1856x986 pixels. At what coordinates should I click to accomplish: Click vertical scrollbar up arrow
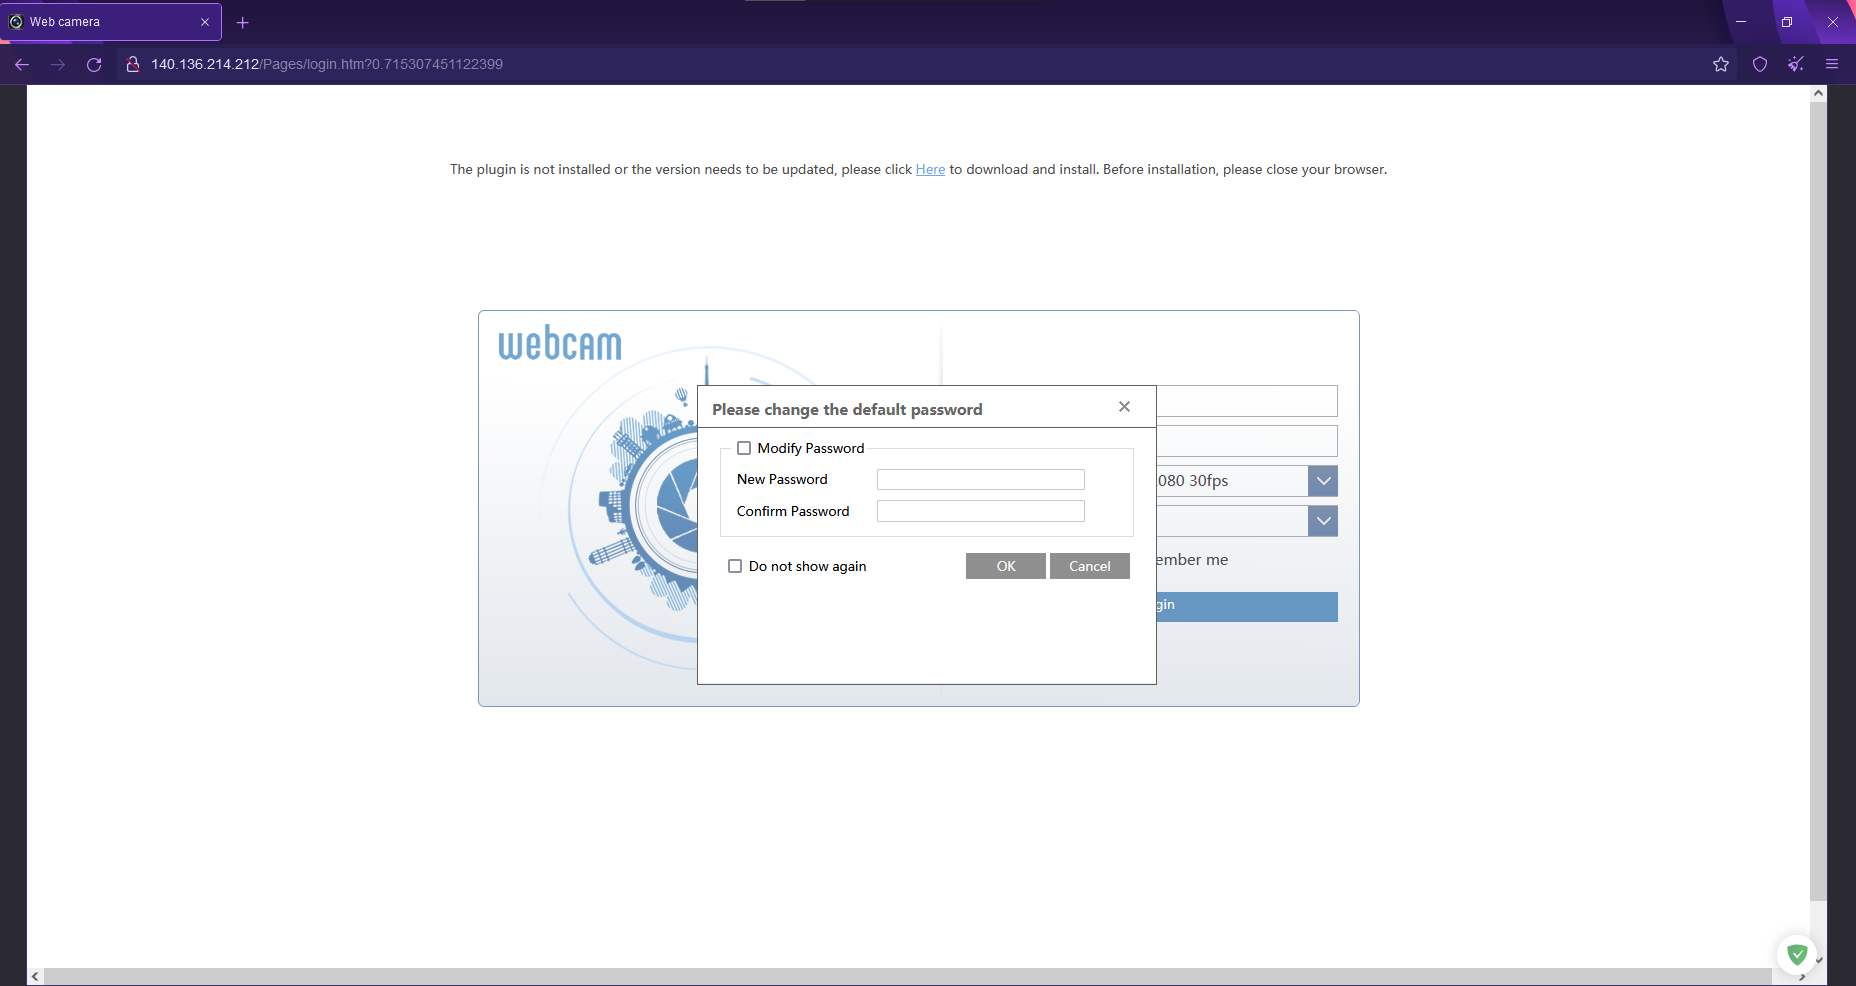pyautogui.click(x=1818, y=93)
